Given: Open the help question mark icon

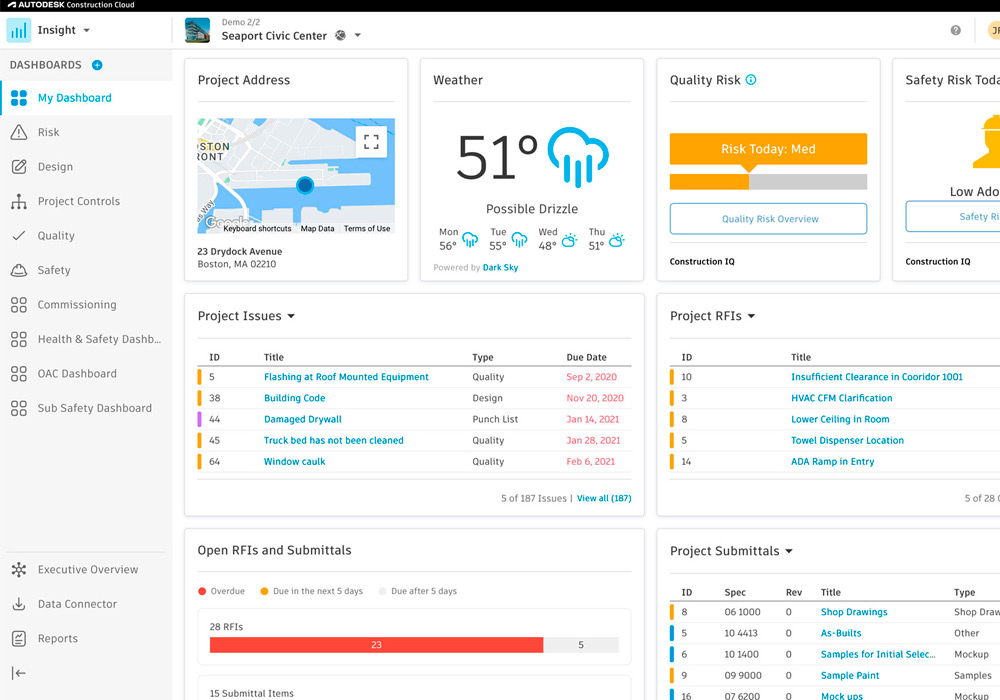Looking at the screenshot, I should pos(955,31).
